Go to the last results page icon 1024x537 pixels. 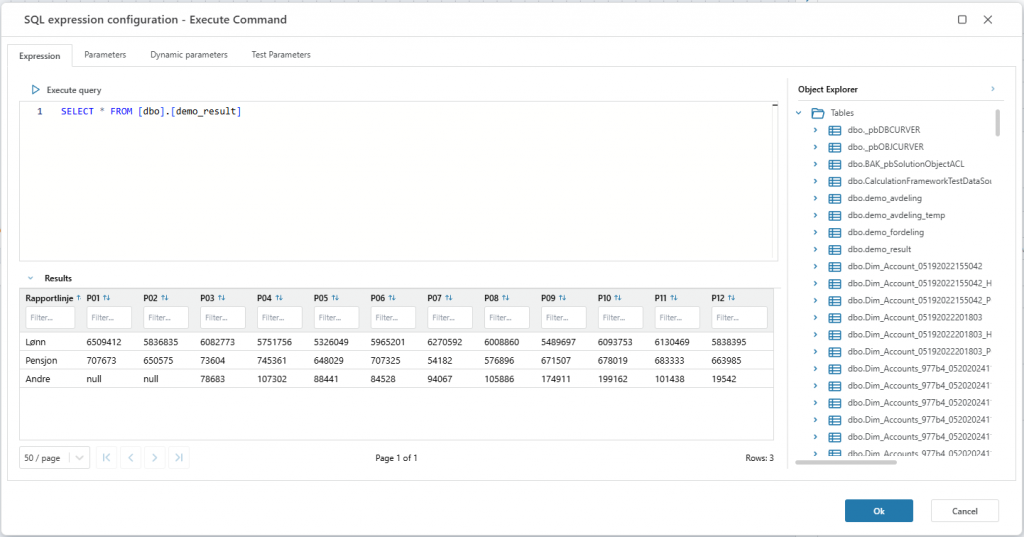pyautogui.click(x=178, y=458)
